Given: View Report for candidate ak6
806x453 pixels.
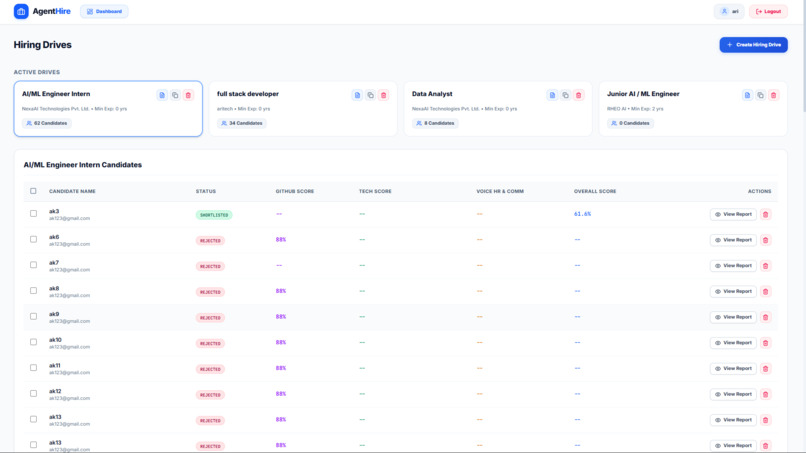Looking at the screenshot, I should 733,240.
